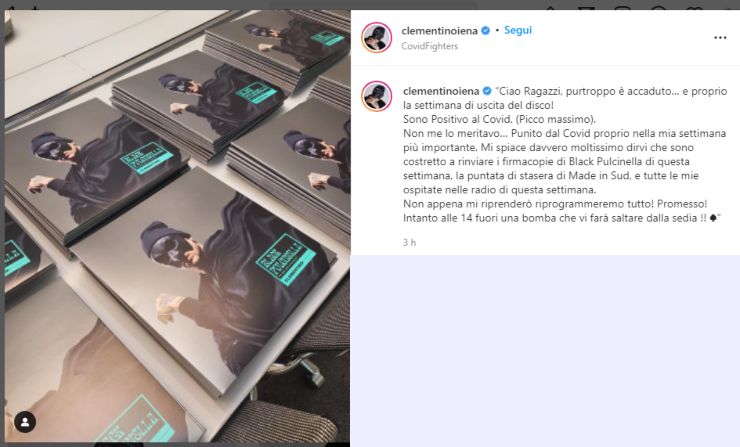Click clementinoiena username in the caption

tap(441, 91)
